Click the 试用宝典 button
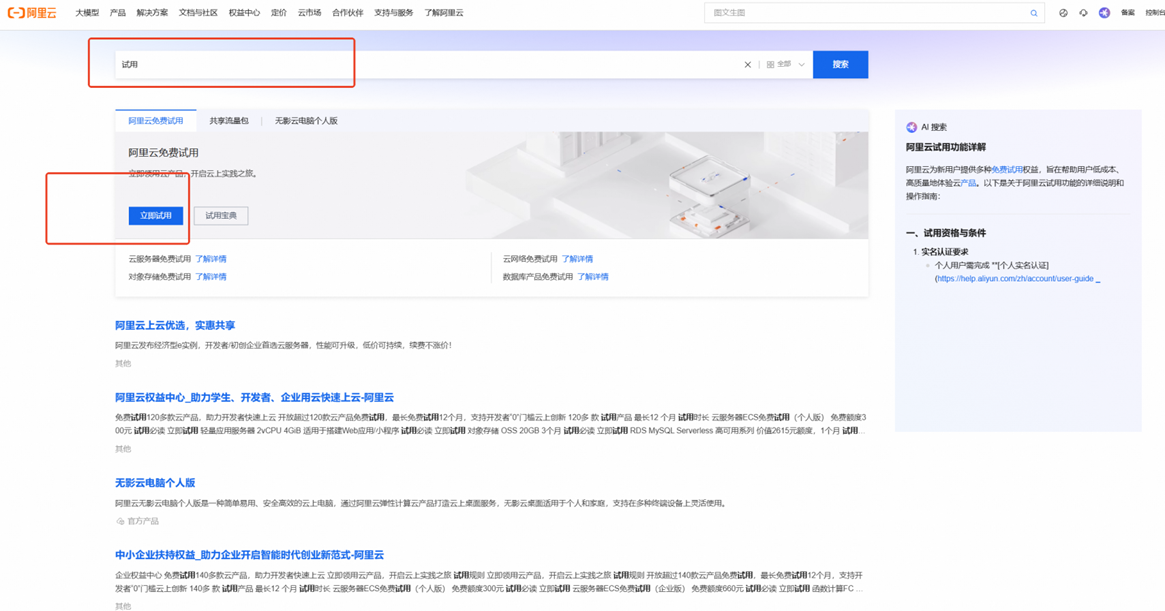 click(221, 216)
